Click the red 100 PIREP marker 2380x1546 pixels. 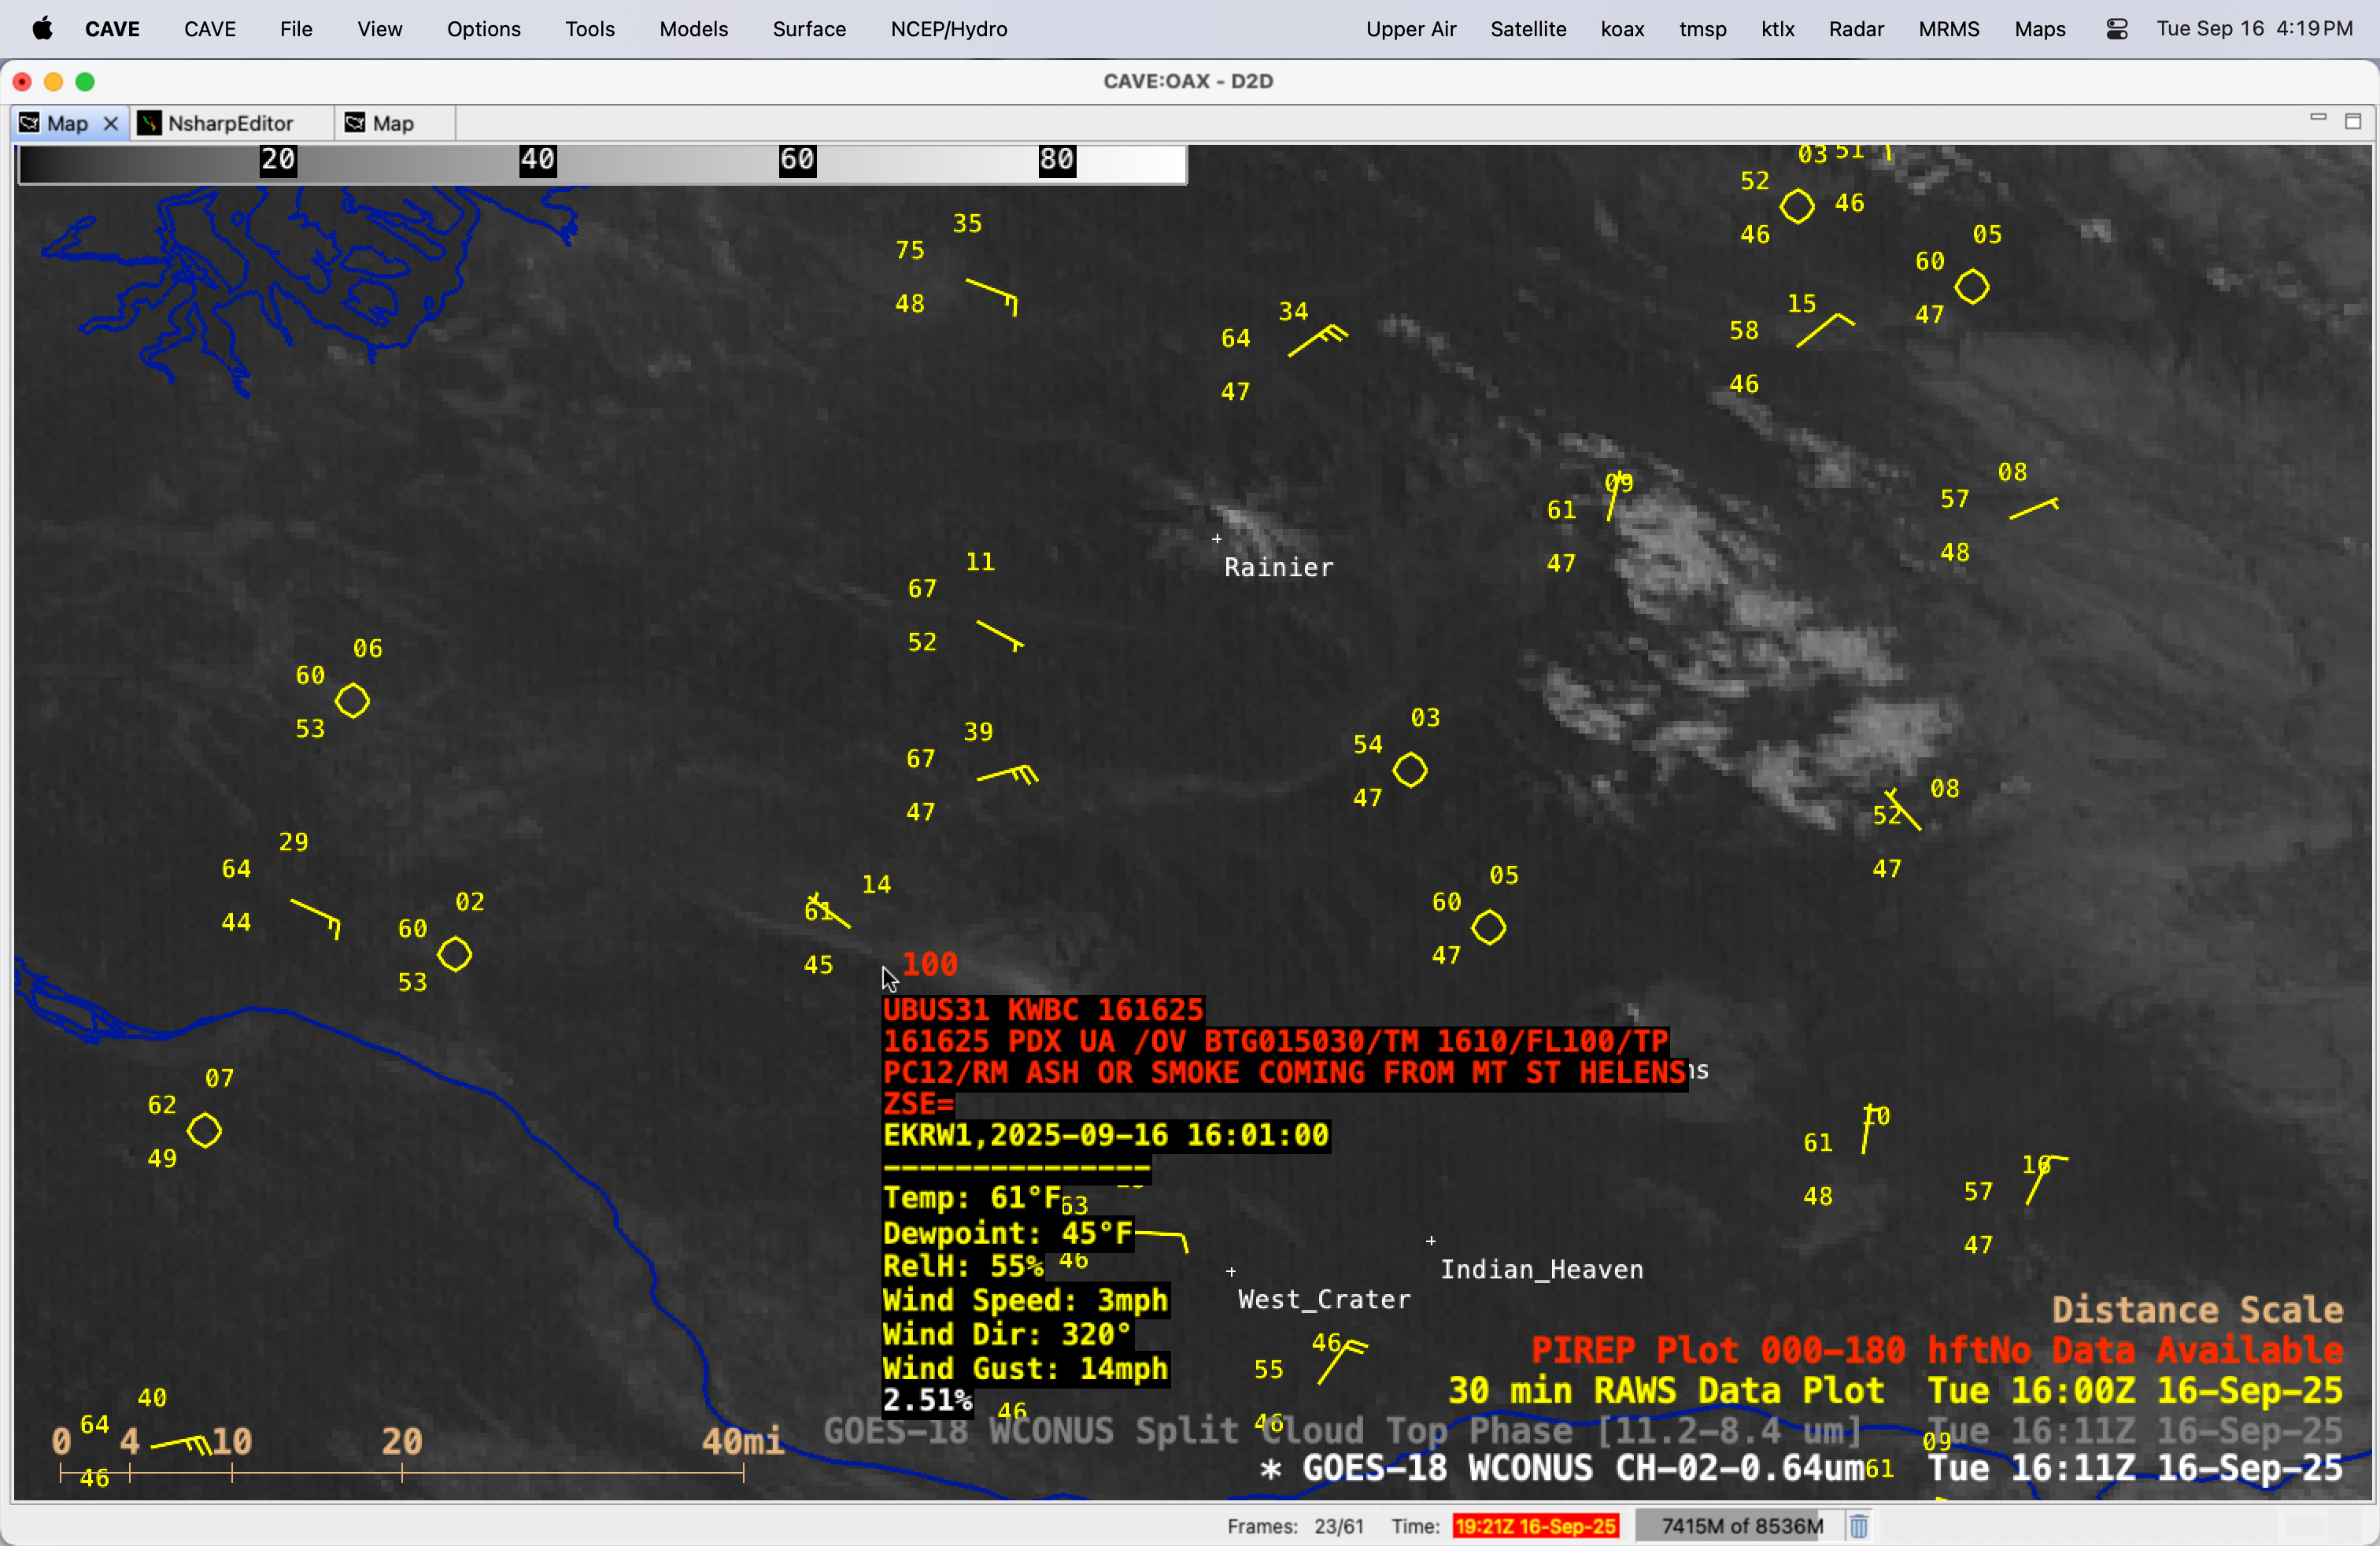pos(929,964)
